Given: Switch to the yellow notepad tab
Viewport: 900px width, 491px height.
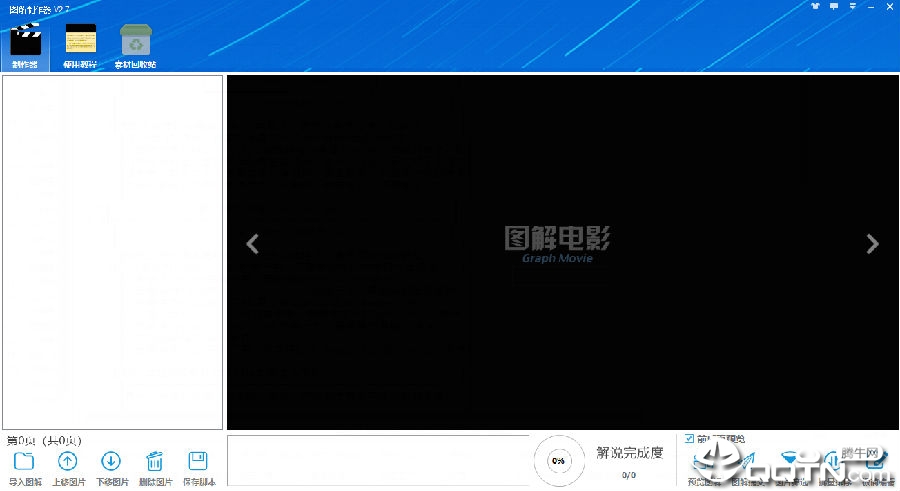Looking at the screenshot, I should pos(81,45).
